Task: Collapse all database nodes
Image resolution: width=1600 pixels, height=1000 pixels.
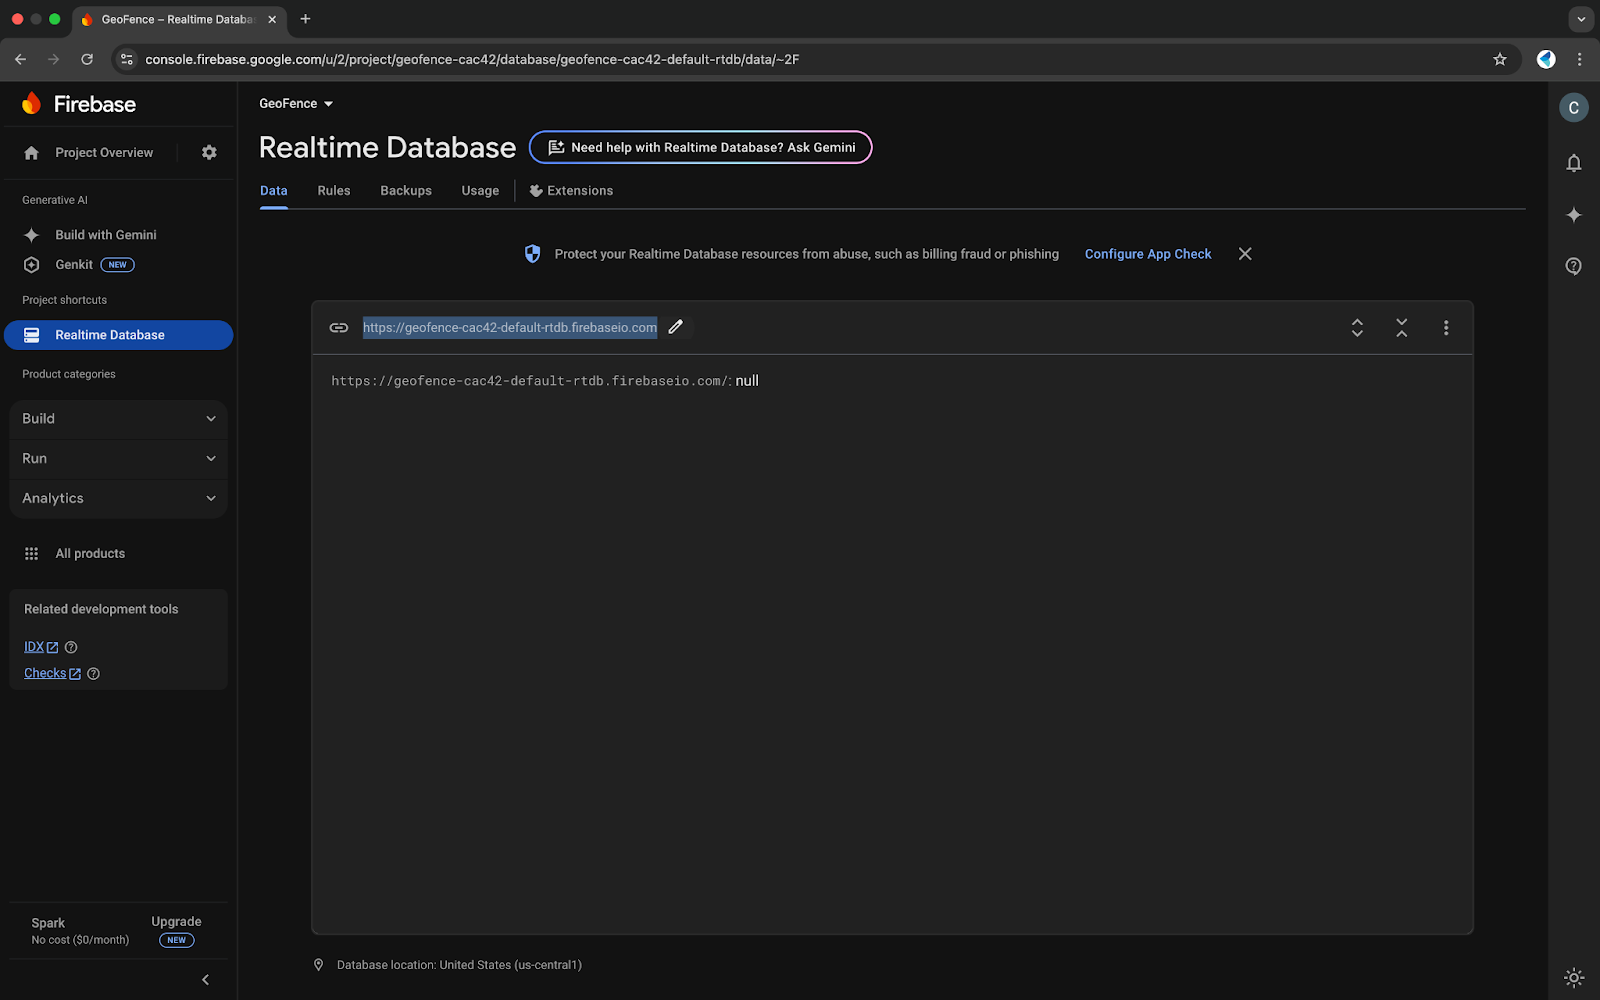Action: tap(1402, 328)
